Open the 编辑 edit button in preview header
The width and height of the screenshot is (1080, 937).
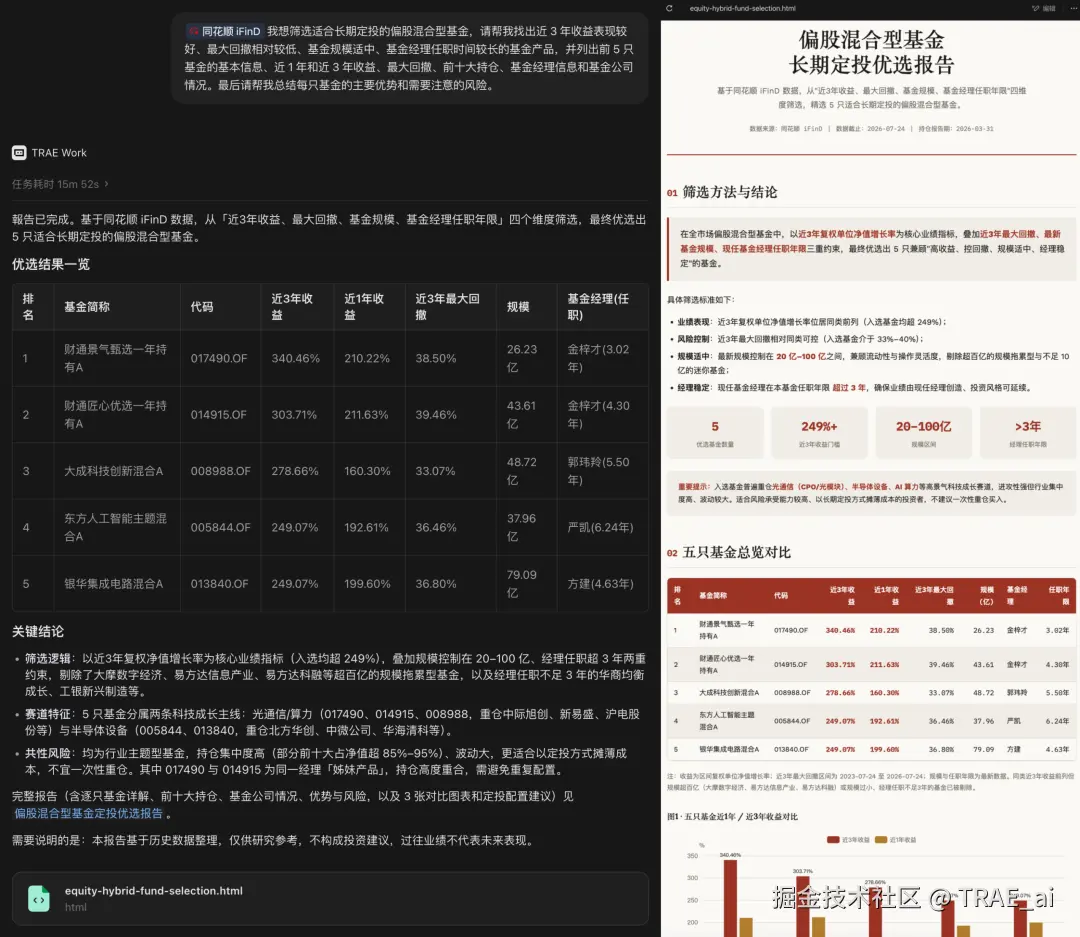1044,8
